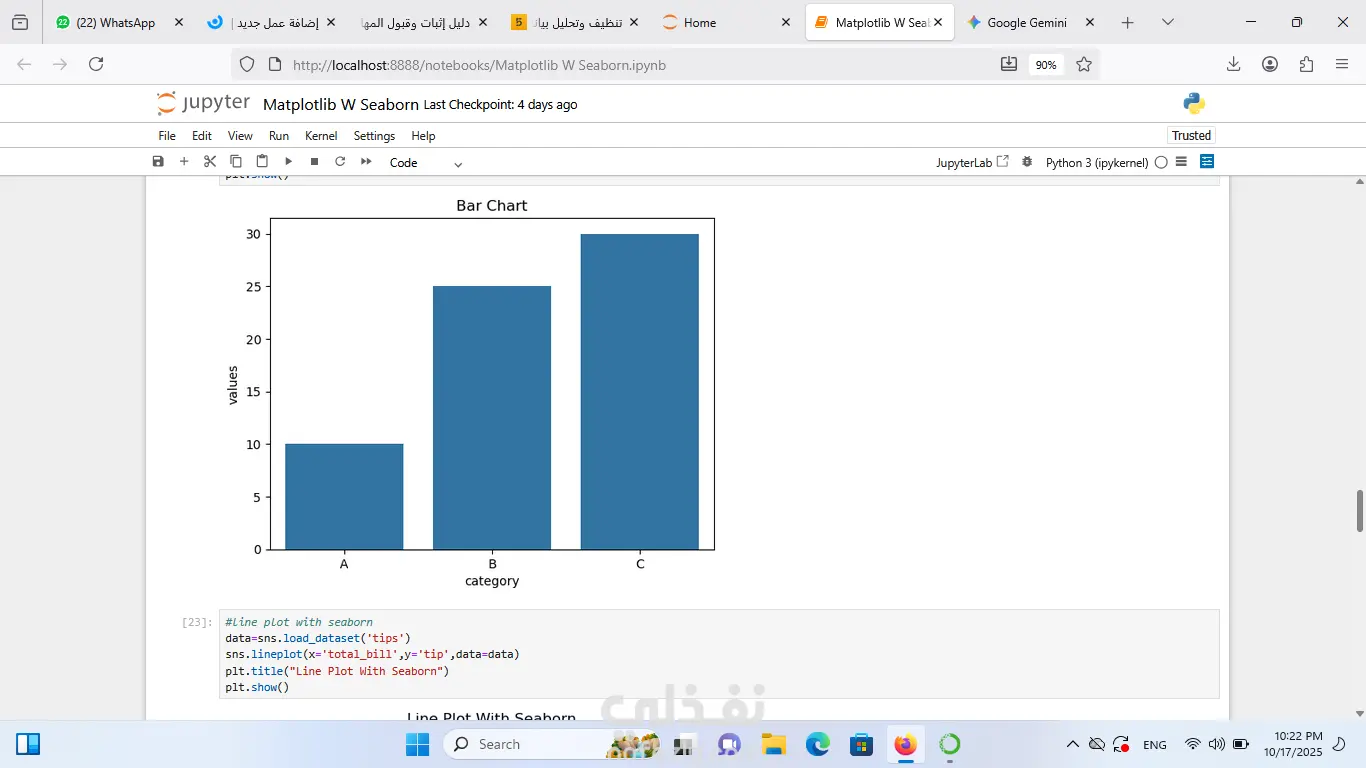This screenshot has width=1366, height=768.
Task: Cut the selected cell with scissors icon
Action: (210, 162)
